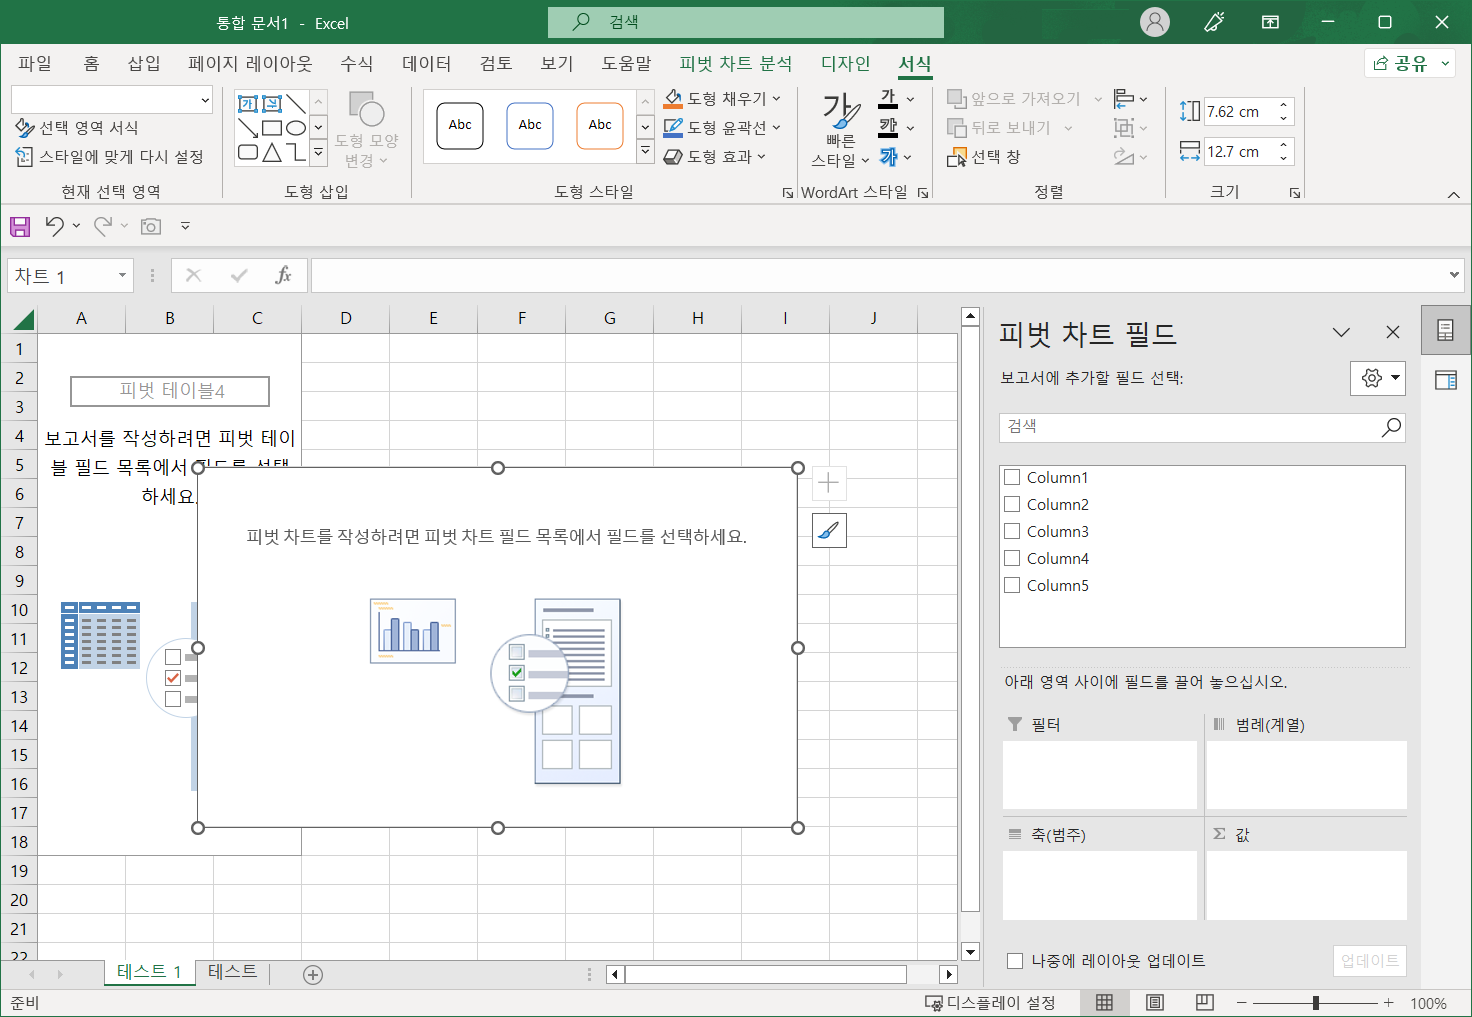The width and height of the screenshot is (1472, 1017).
Task: Open the Size dialog launcher
Action: 1295,193
